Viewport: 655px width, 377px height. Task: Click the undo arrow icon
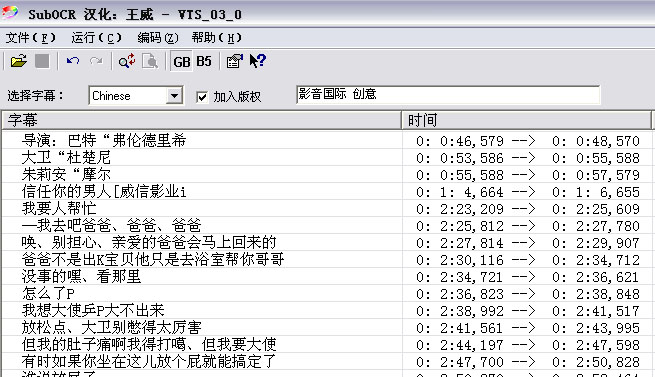point(73,61)
